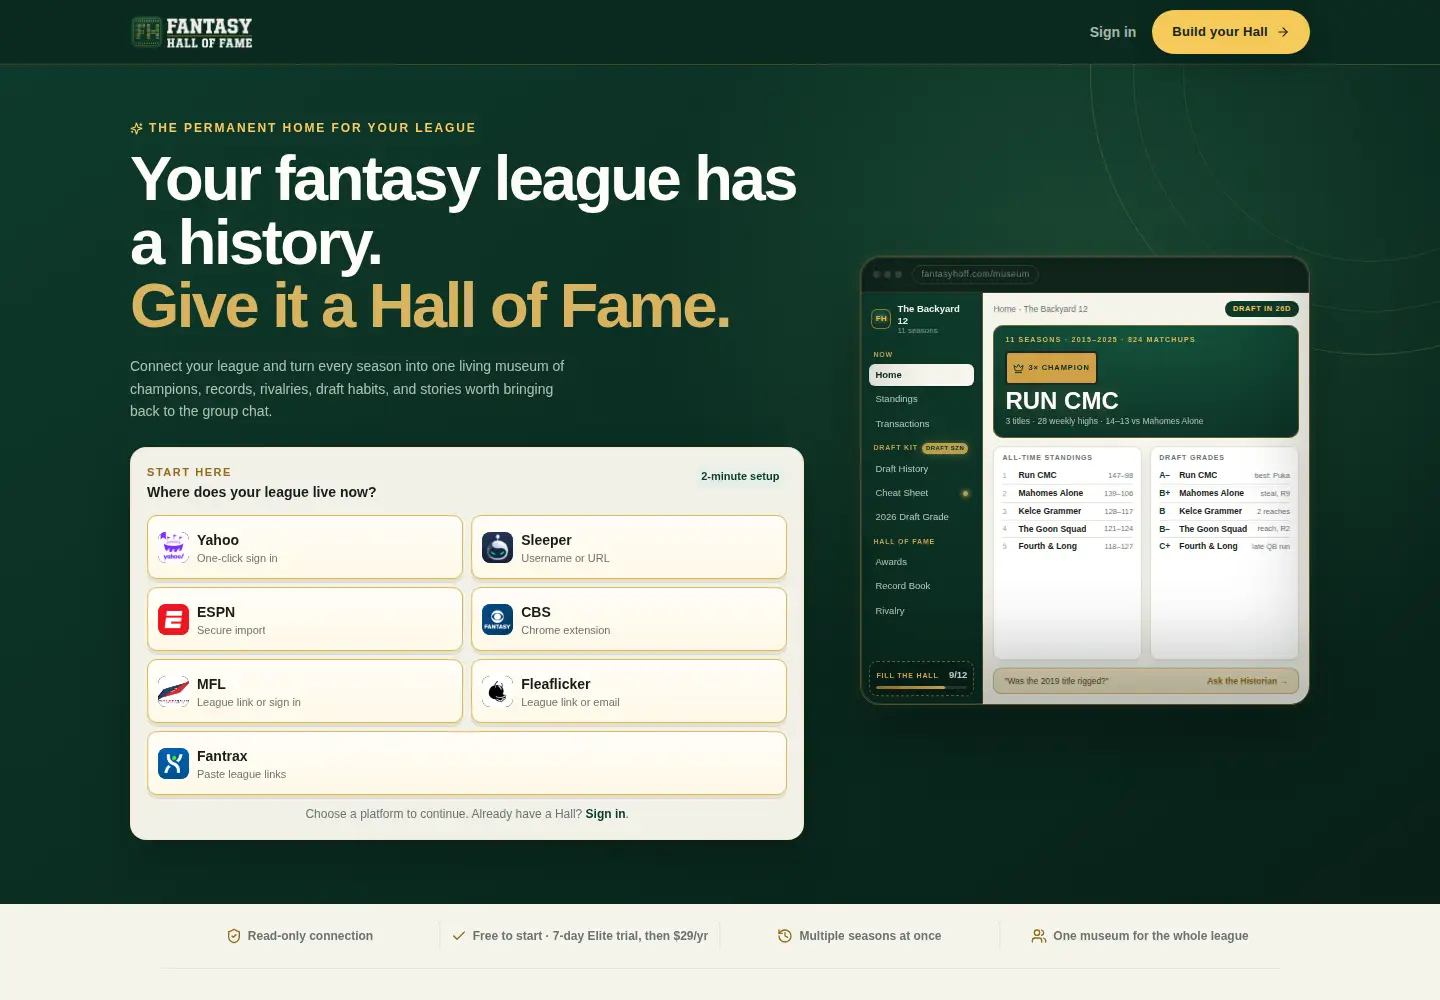
Task: Open Transactions in museum sidebar
Action: click(921, 424)
